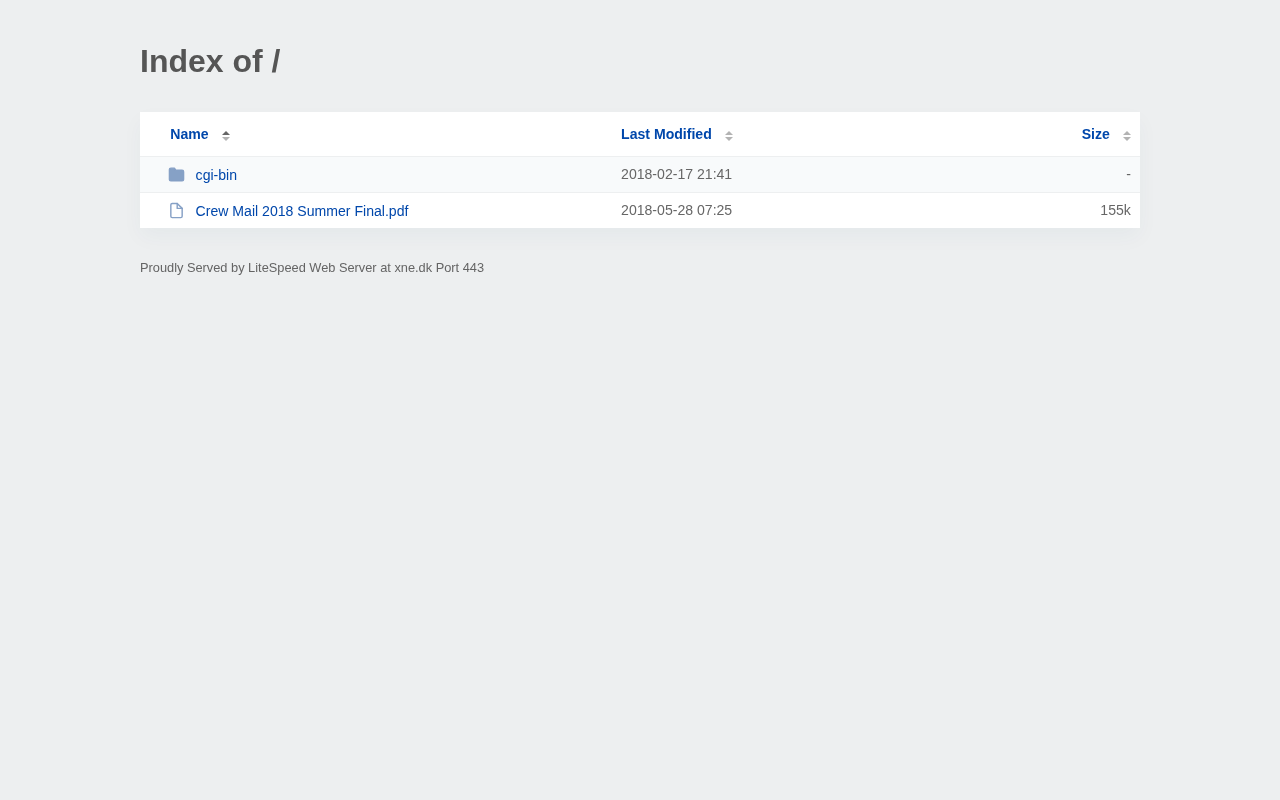Screen dimensions: 1280x800
Task: Click the xne.dk hostname in footer
Action: [x=413, y=268]
